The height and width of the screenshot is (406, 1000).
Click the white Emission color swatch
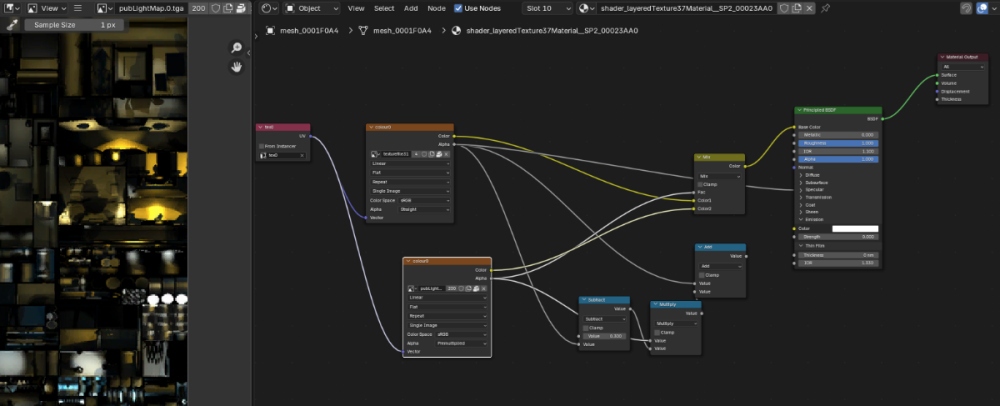point(855,229)
